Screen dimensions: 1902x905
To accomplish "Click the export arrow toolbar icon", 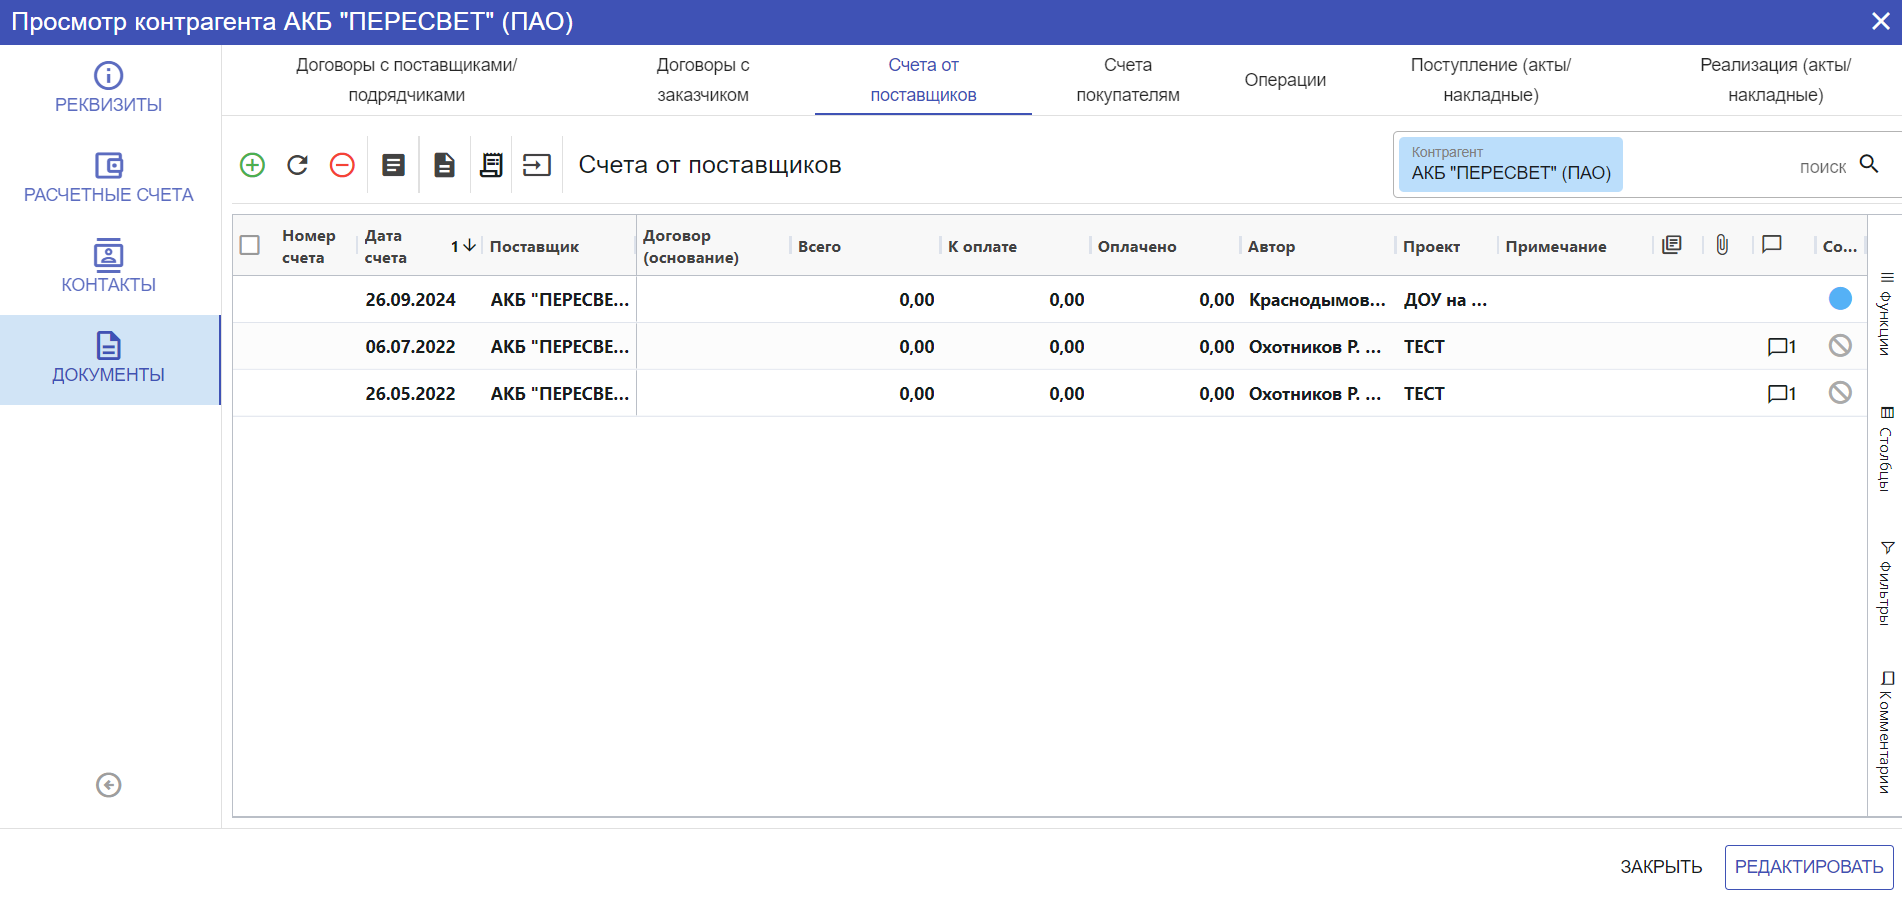I will [x=537, y=165].
